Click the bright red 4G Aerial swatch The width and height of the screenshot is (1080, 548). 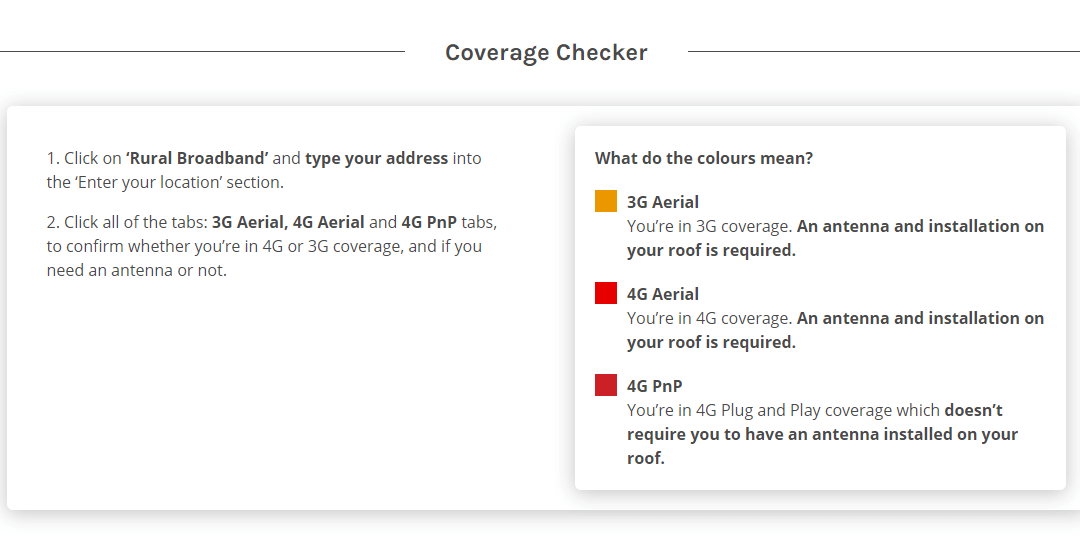(x=605, y=293)
